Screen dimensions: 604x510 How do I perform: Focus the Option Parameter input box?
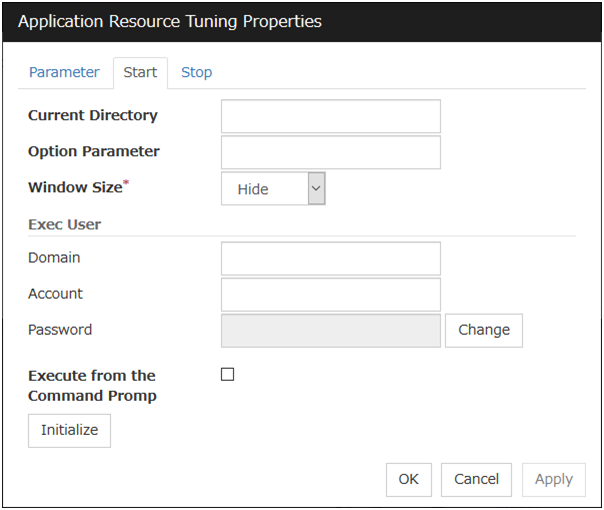click(x=330, y=152)
